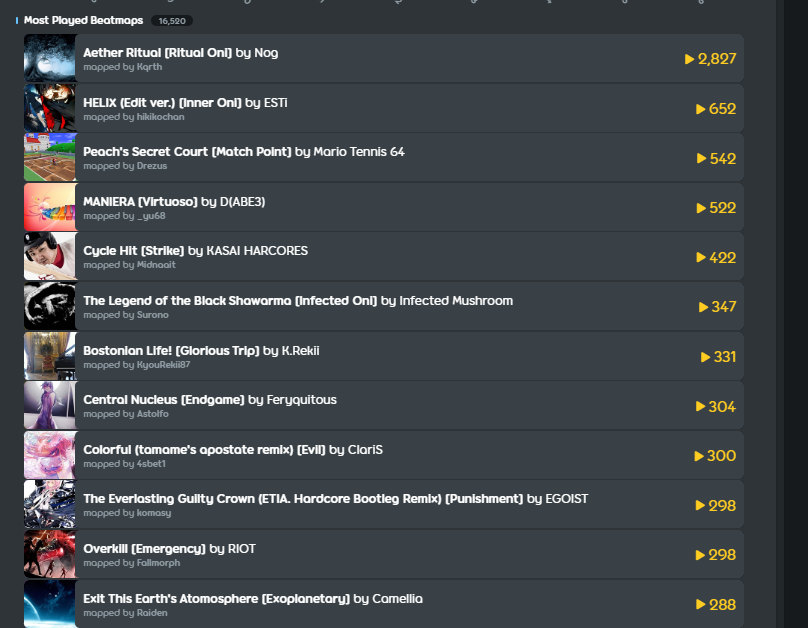This screenshot has height=628, width=808.
Task: Click the 422 play count
Action: pyautogui.click(x=722, y=257)
